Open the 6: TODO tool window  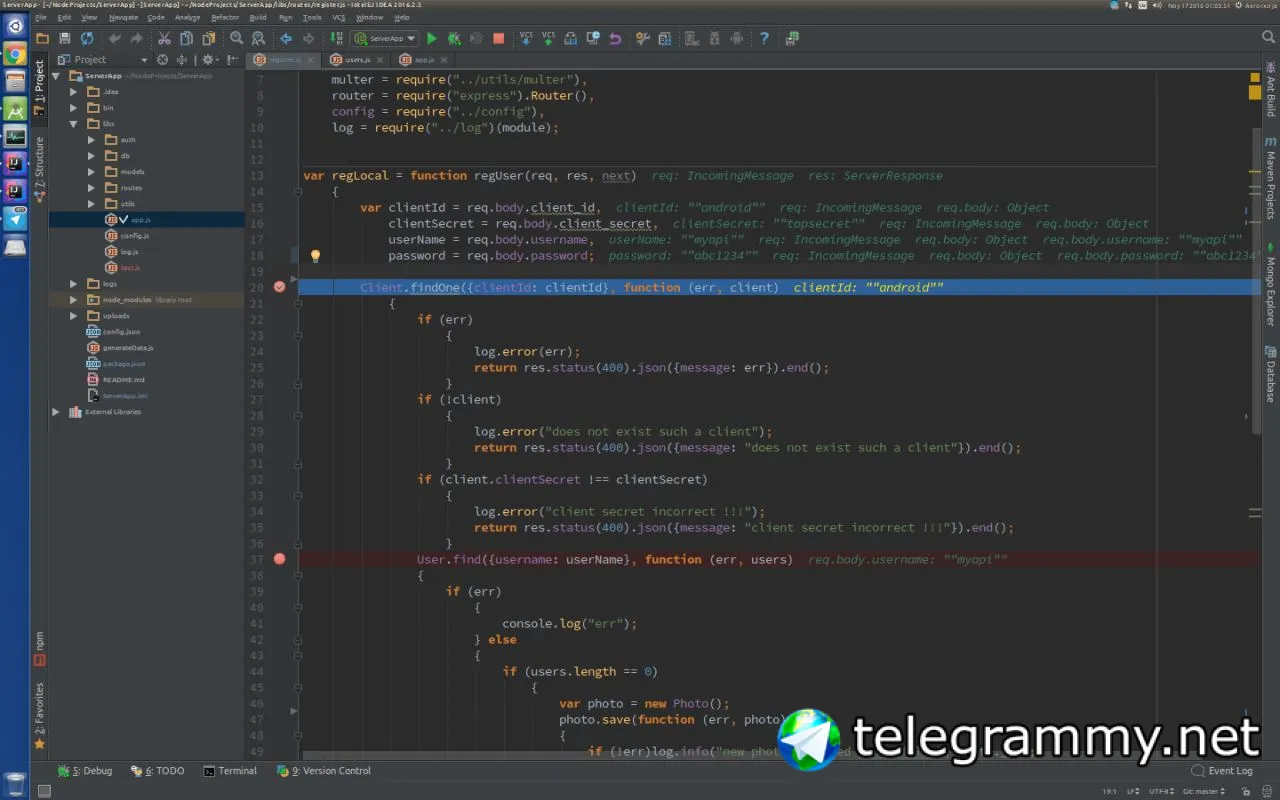coord(158,771)
